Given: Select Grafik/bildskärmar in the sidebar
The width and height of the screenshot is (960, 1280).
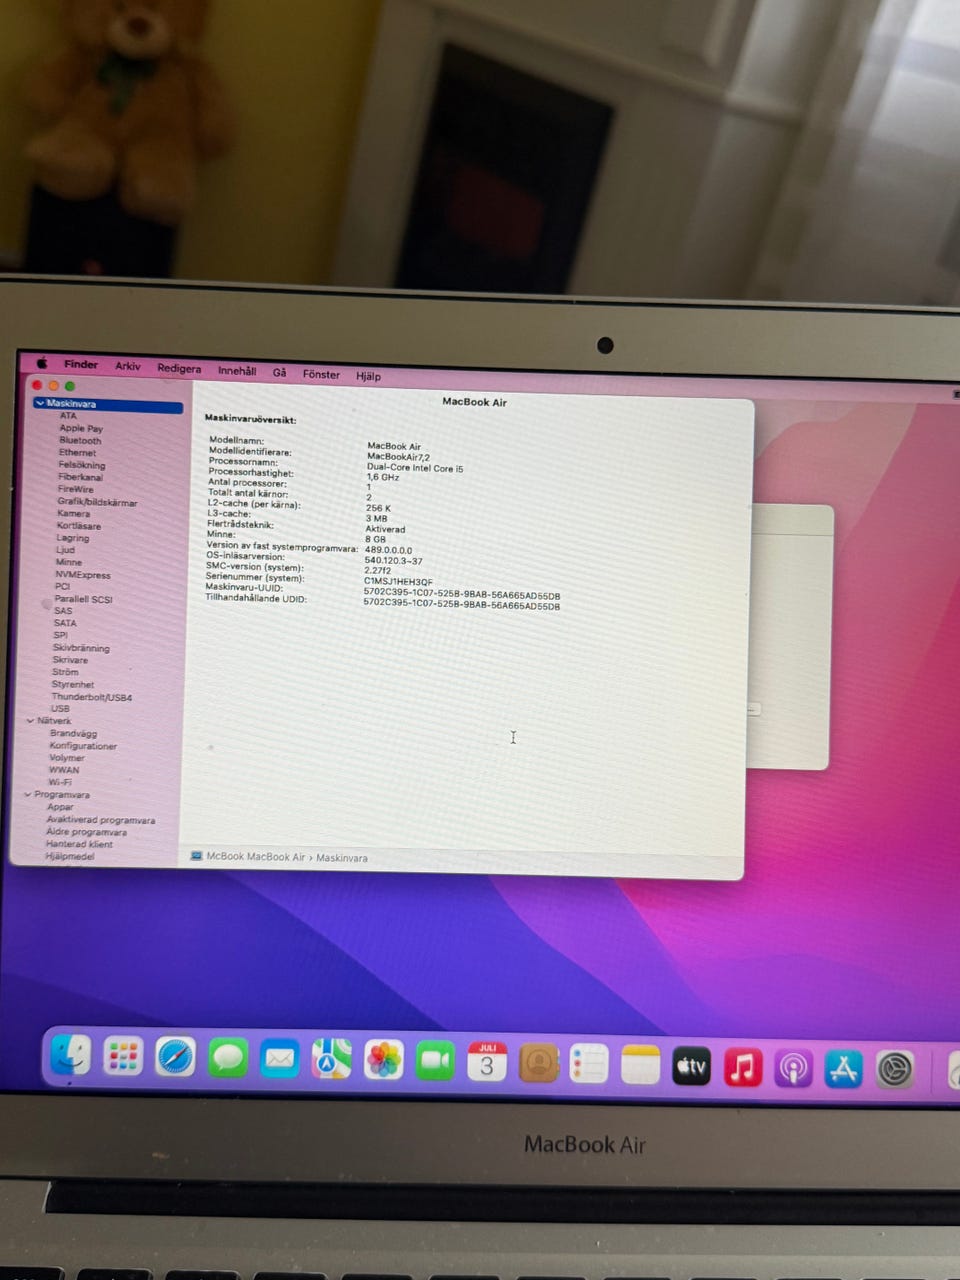Looking at the screenshot, I should coord(97,502).
